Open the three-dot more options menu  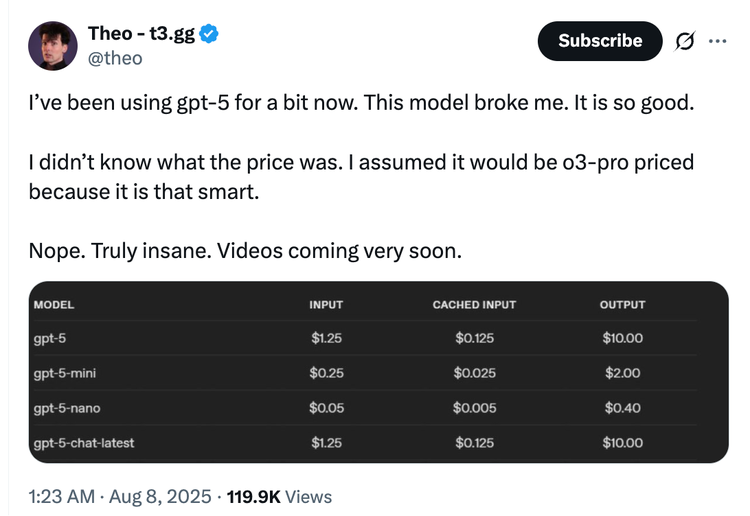(x=717, y=41)
